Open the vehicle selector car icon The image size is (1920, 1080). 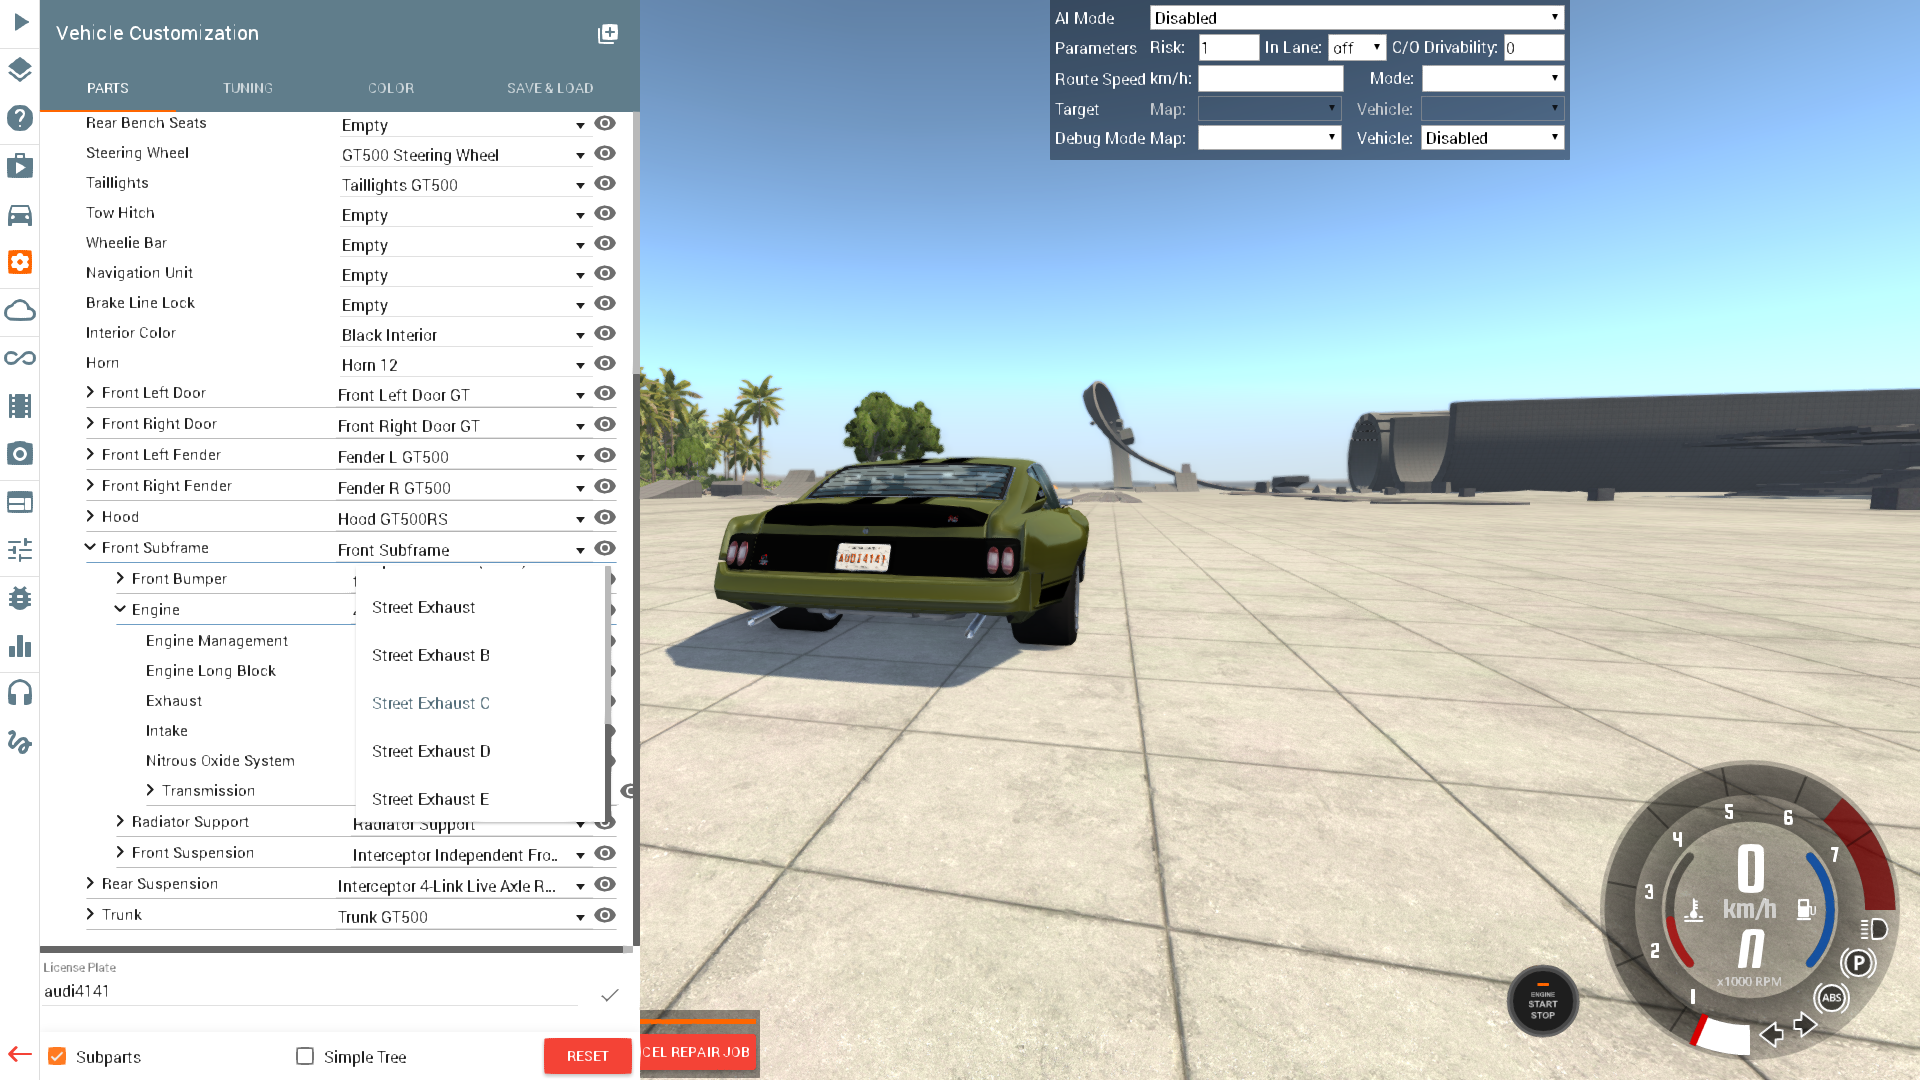20,215
